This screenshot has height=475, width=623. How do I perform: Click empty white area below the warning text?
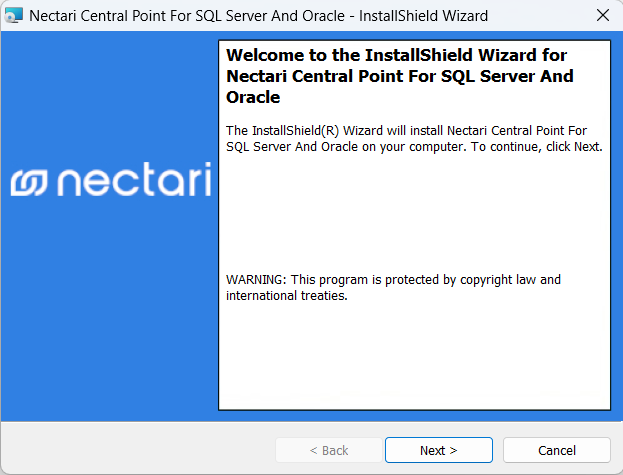[414, 355]
